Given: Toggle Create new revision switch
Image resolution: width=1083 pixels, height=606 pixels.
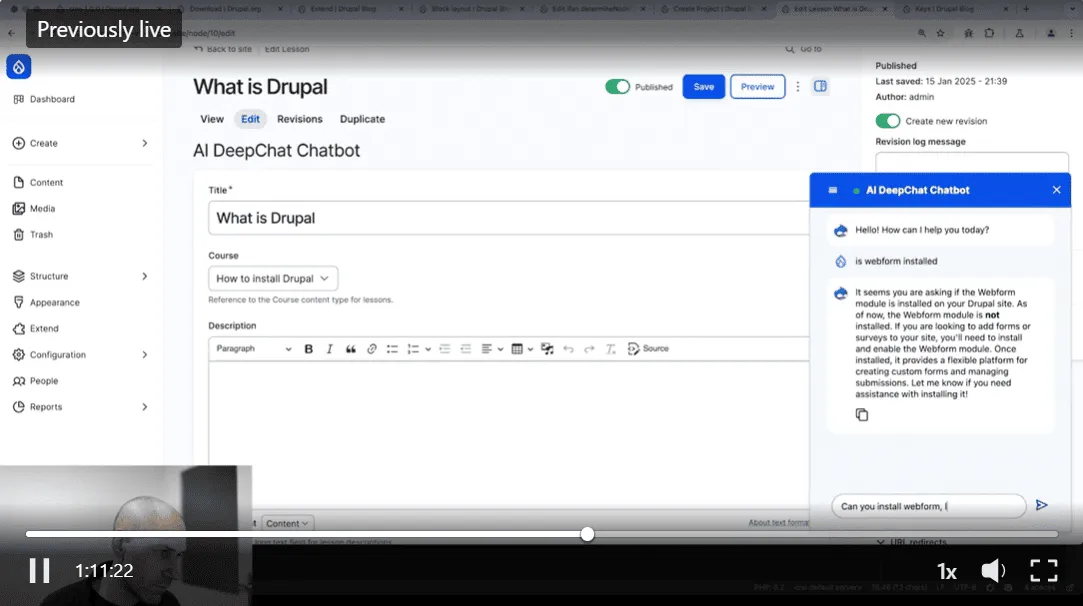Looking at the screenshot, I should [x=888, y=121].
